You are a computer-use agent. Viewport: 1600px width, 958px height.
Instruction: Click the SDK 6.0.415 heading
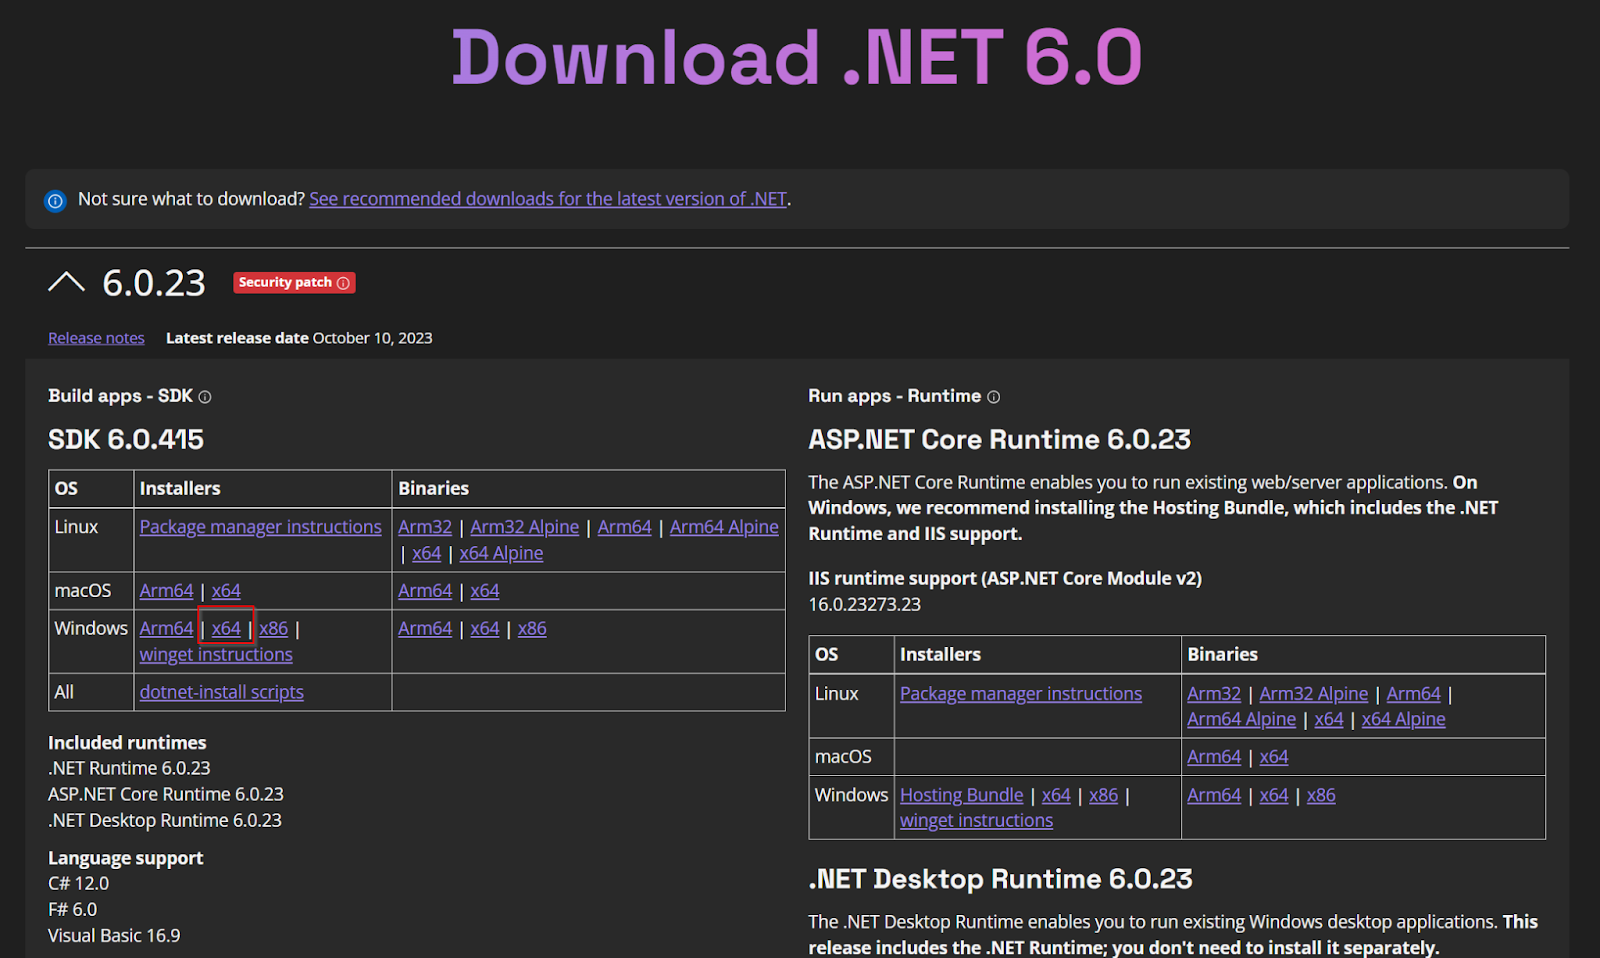coord(126,439)
